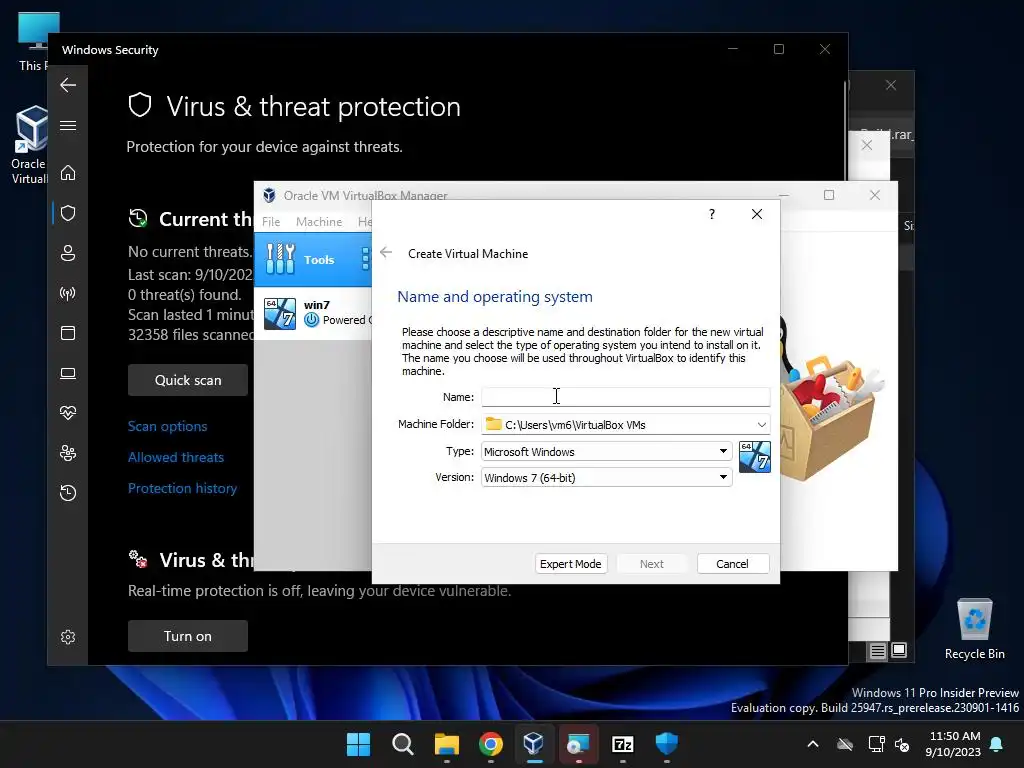Maximize the Windows Security window
The image size is (1024, 768).
pos(778,49)
